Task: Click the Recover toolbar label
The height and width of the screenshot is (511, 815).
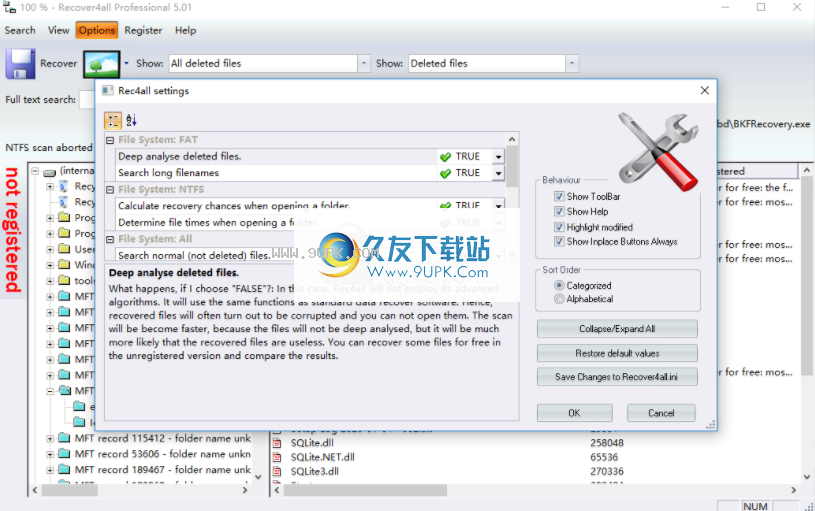Action: [x=59, y=63]
